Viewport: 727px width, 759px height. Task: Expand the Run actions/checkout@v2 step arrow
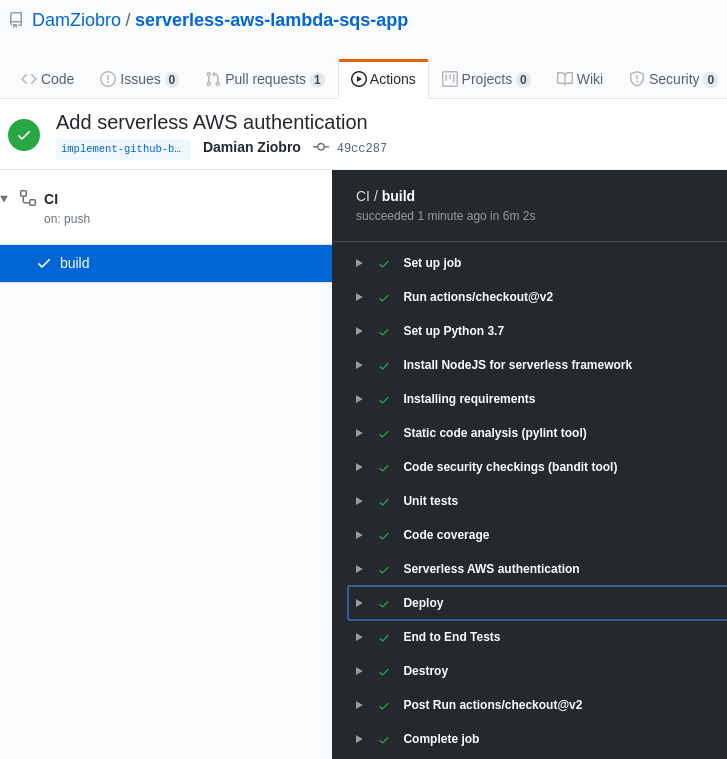click(359, 297)
